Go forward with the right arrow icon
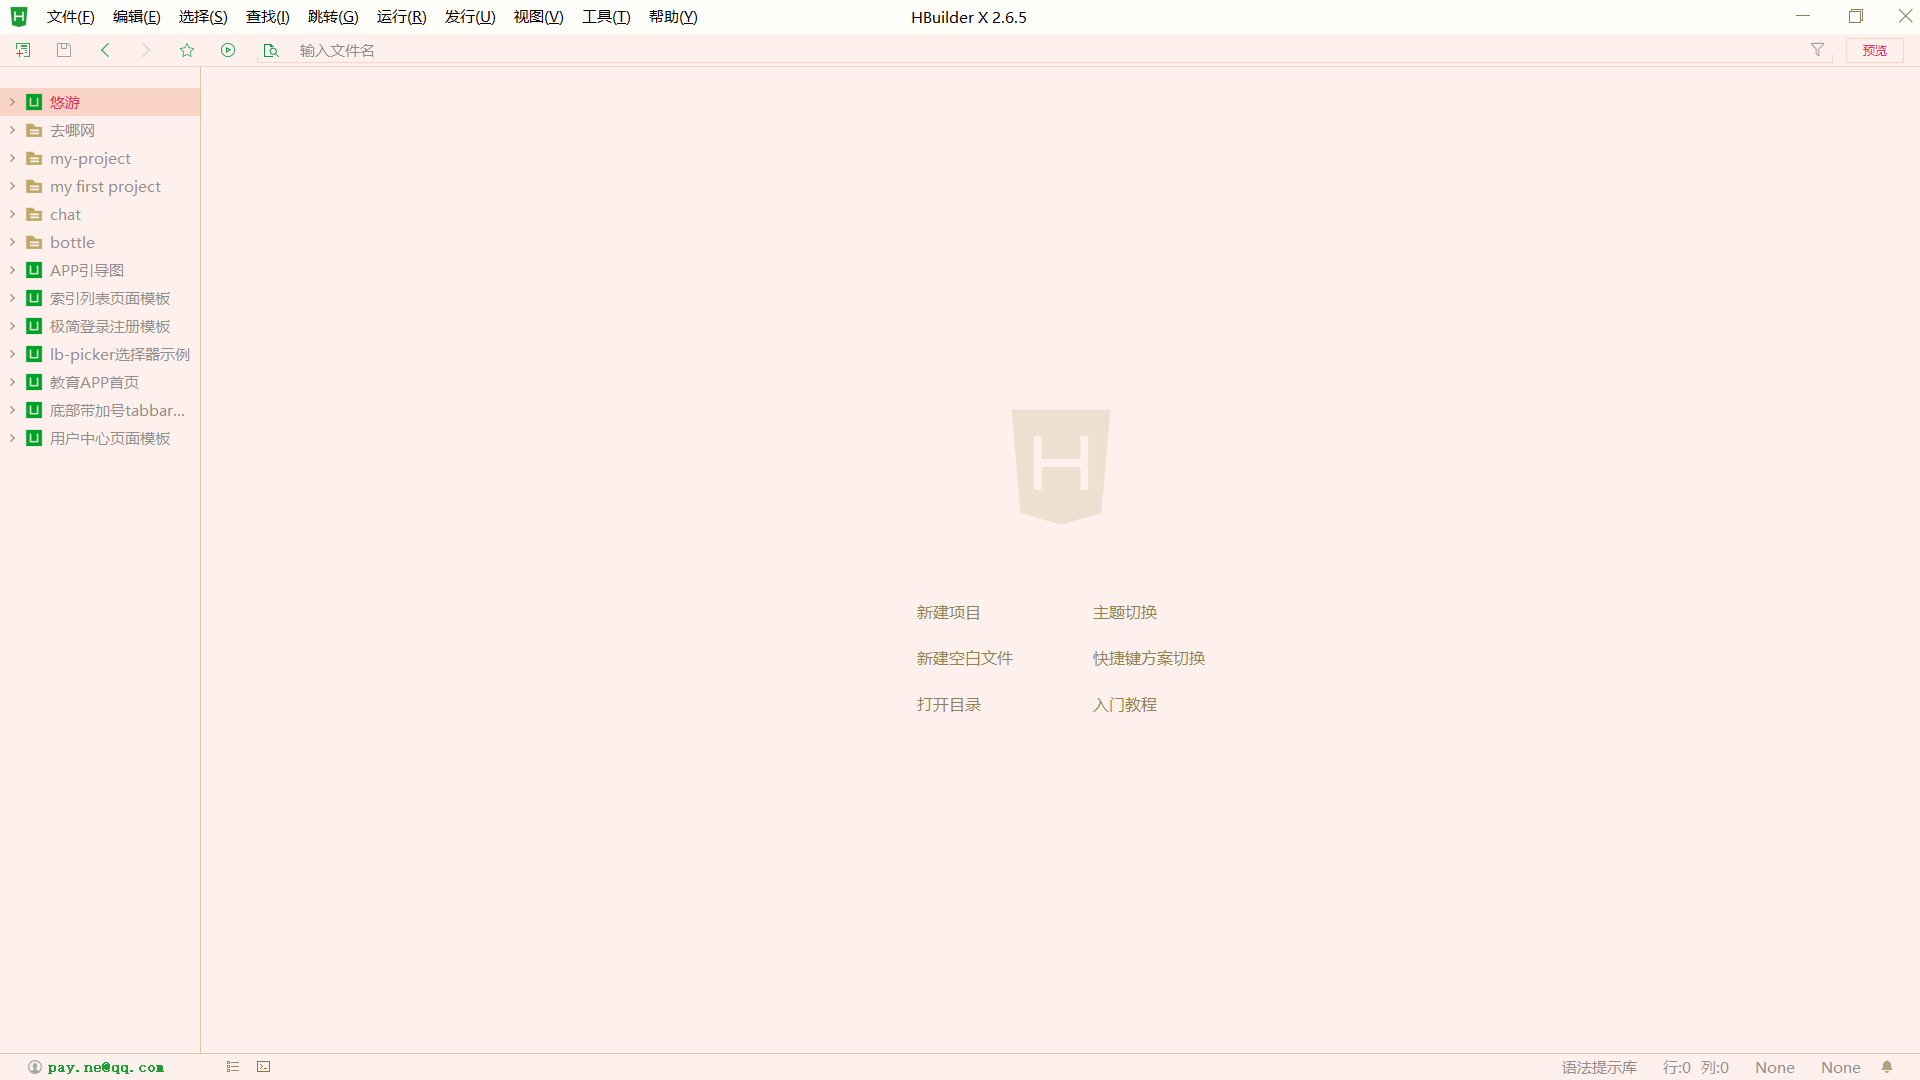 click(146, 50)
